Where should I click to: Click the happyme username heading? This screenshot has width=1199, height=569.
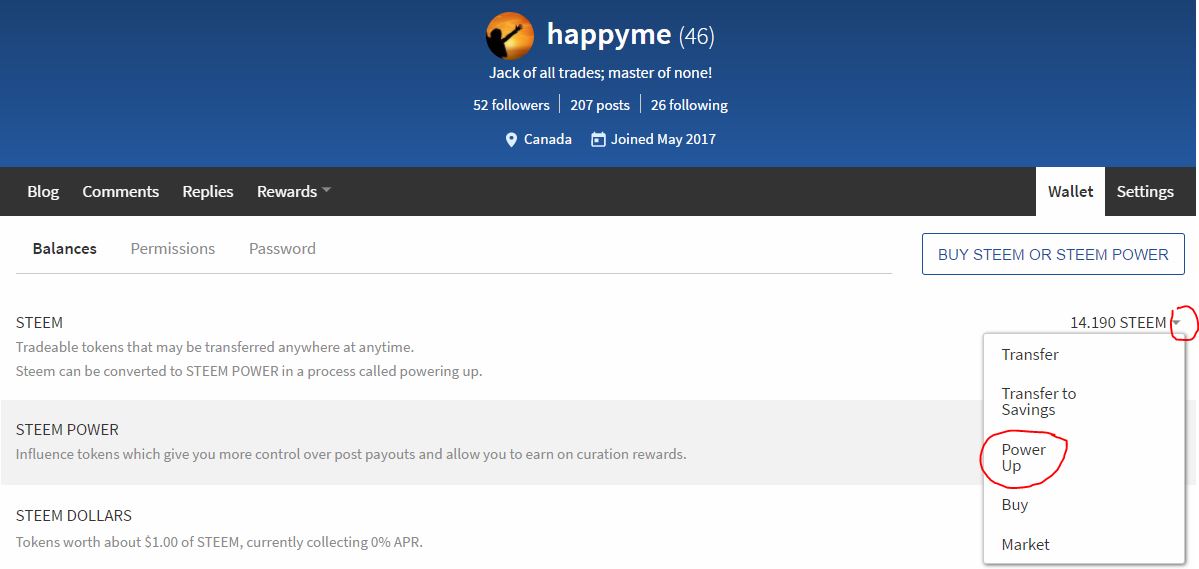pyautogui.click(x=609, y=34)
